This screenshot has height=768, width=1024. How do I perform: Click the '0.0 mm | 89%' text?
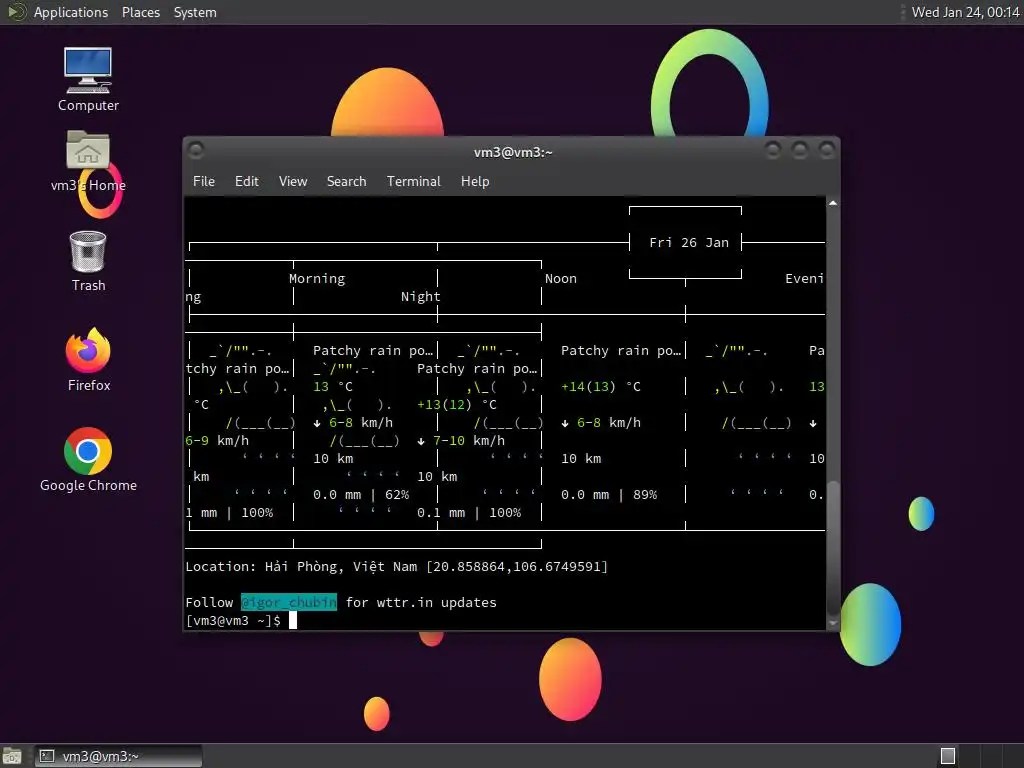609,494
